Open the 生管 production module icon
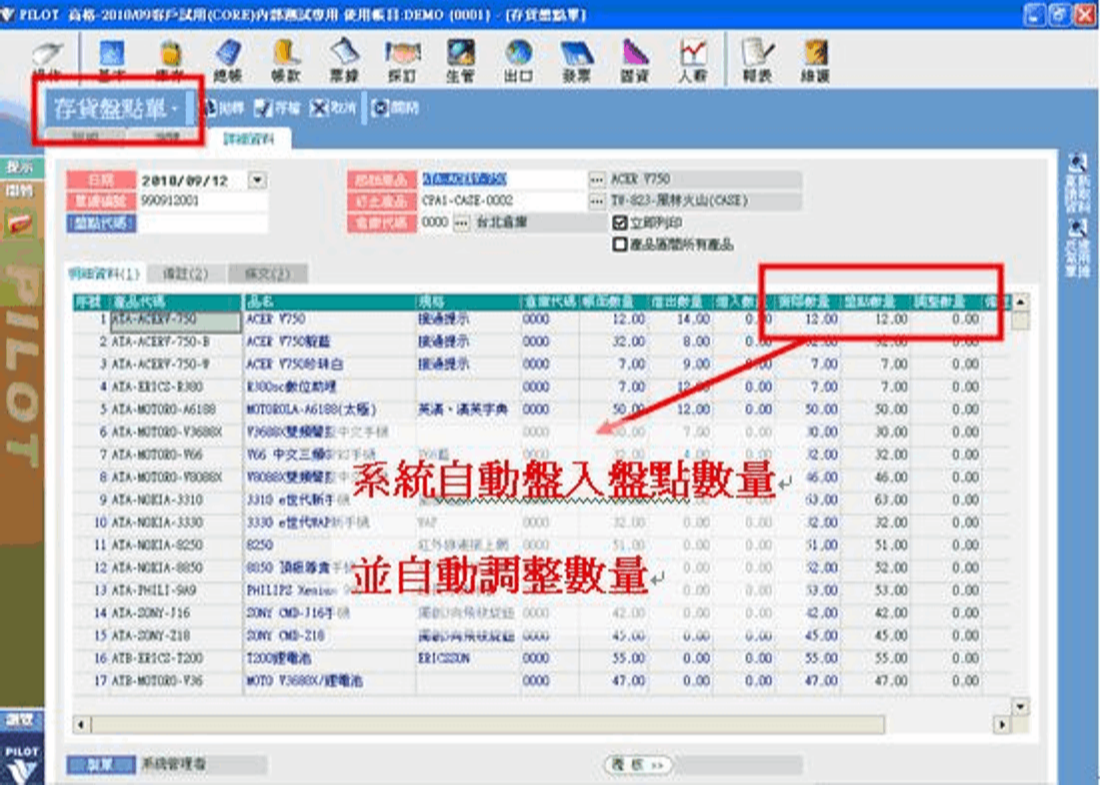Viewport: 1100px width, 785px height. click(x=460, y=58)
